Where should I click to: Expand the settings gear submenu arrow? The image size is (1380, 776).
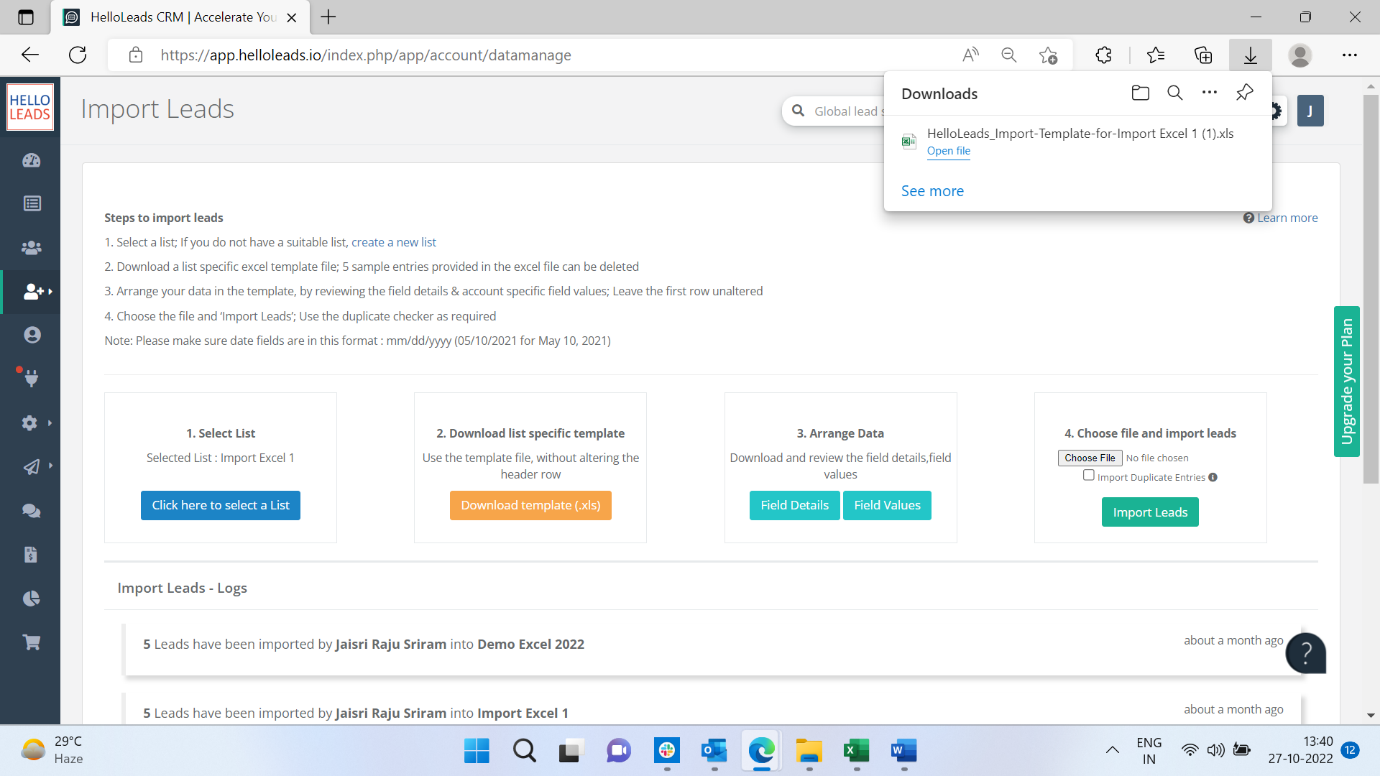coord(49,423)
